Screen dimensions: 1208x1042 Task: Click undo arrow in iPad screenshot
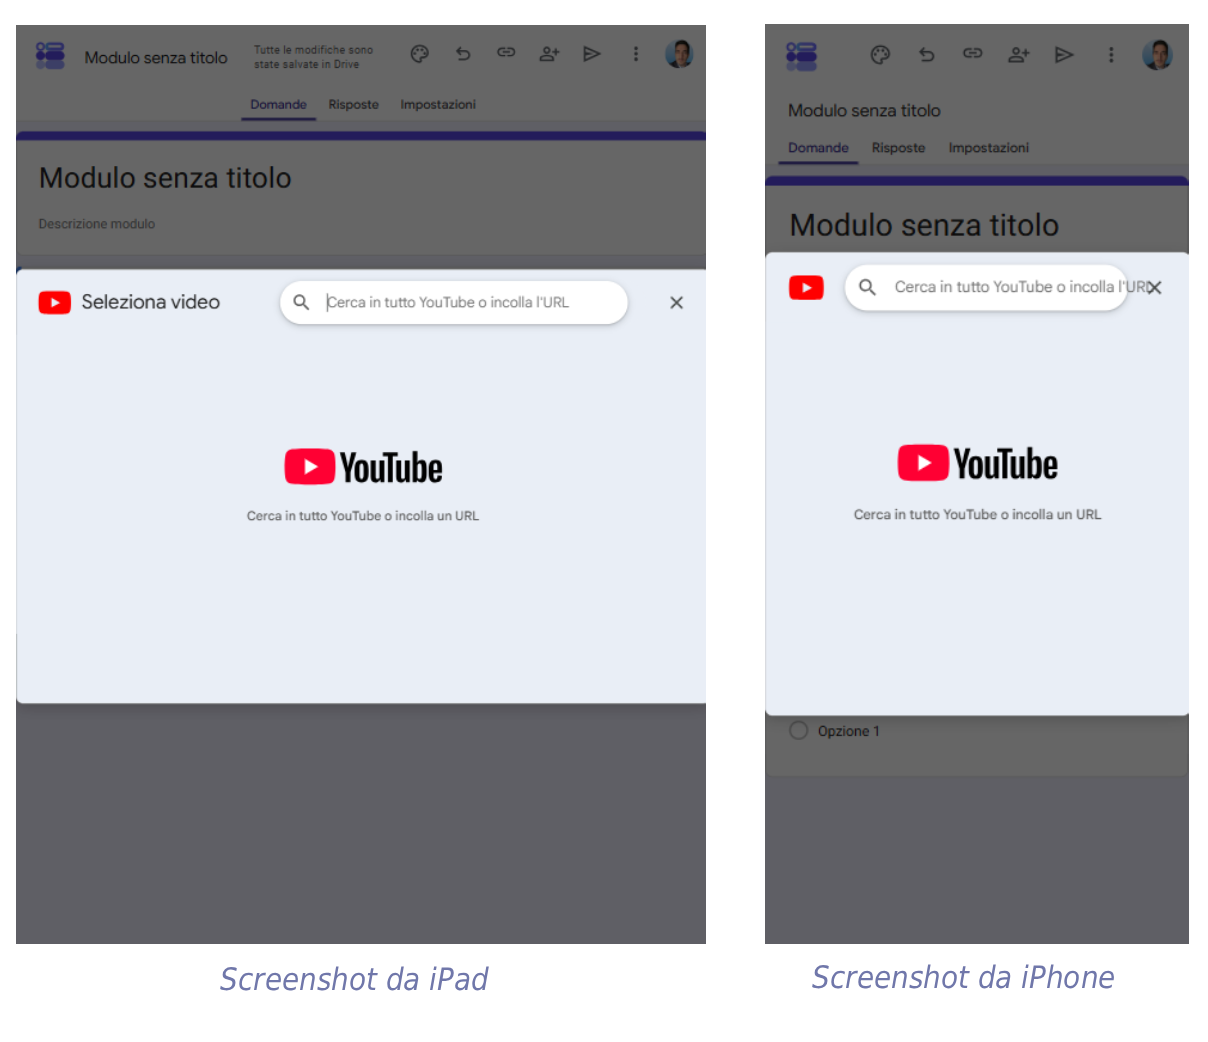click(463, 54)
